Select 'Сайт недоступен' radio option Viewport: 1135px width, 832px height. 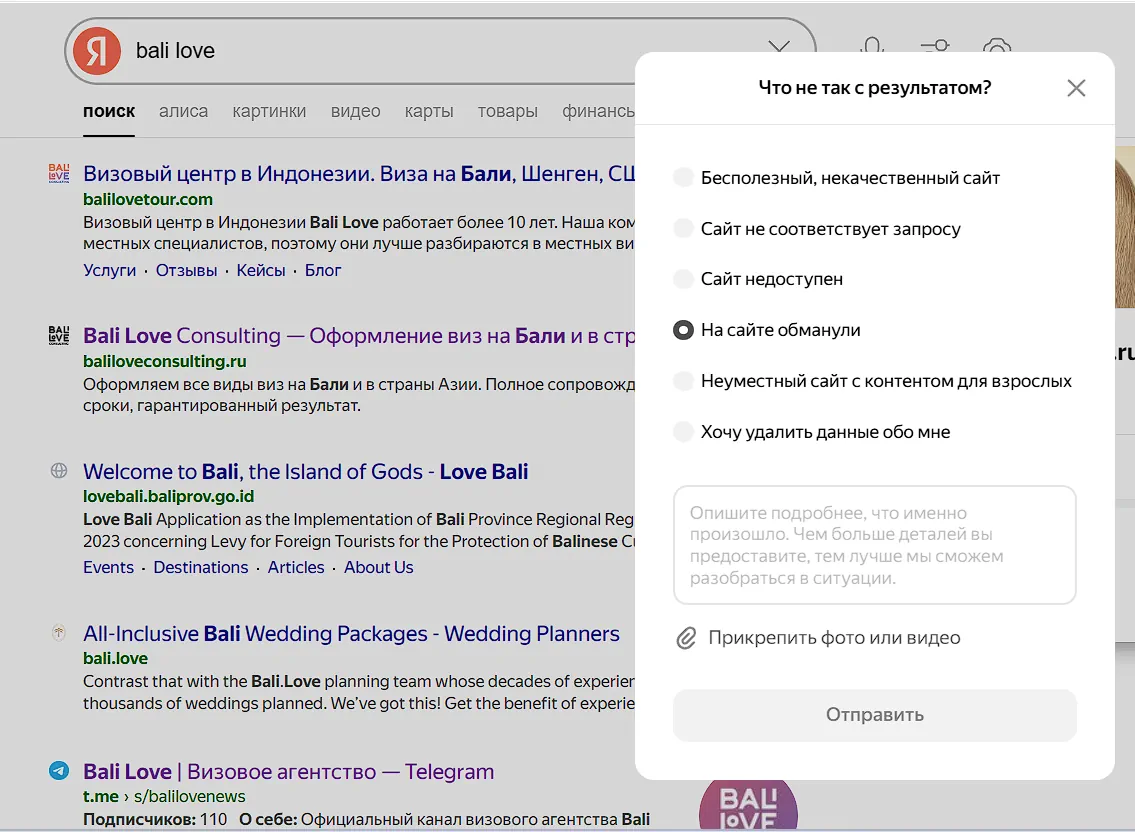click(x=758, y=279)
